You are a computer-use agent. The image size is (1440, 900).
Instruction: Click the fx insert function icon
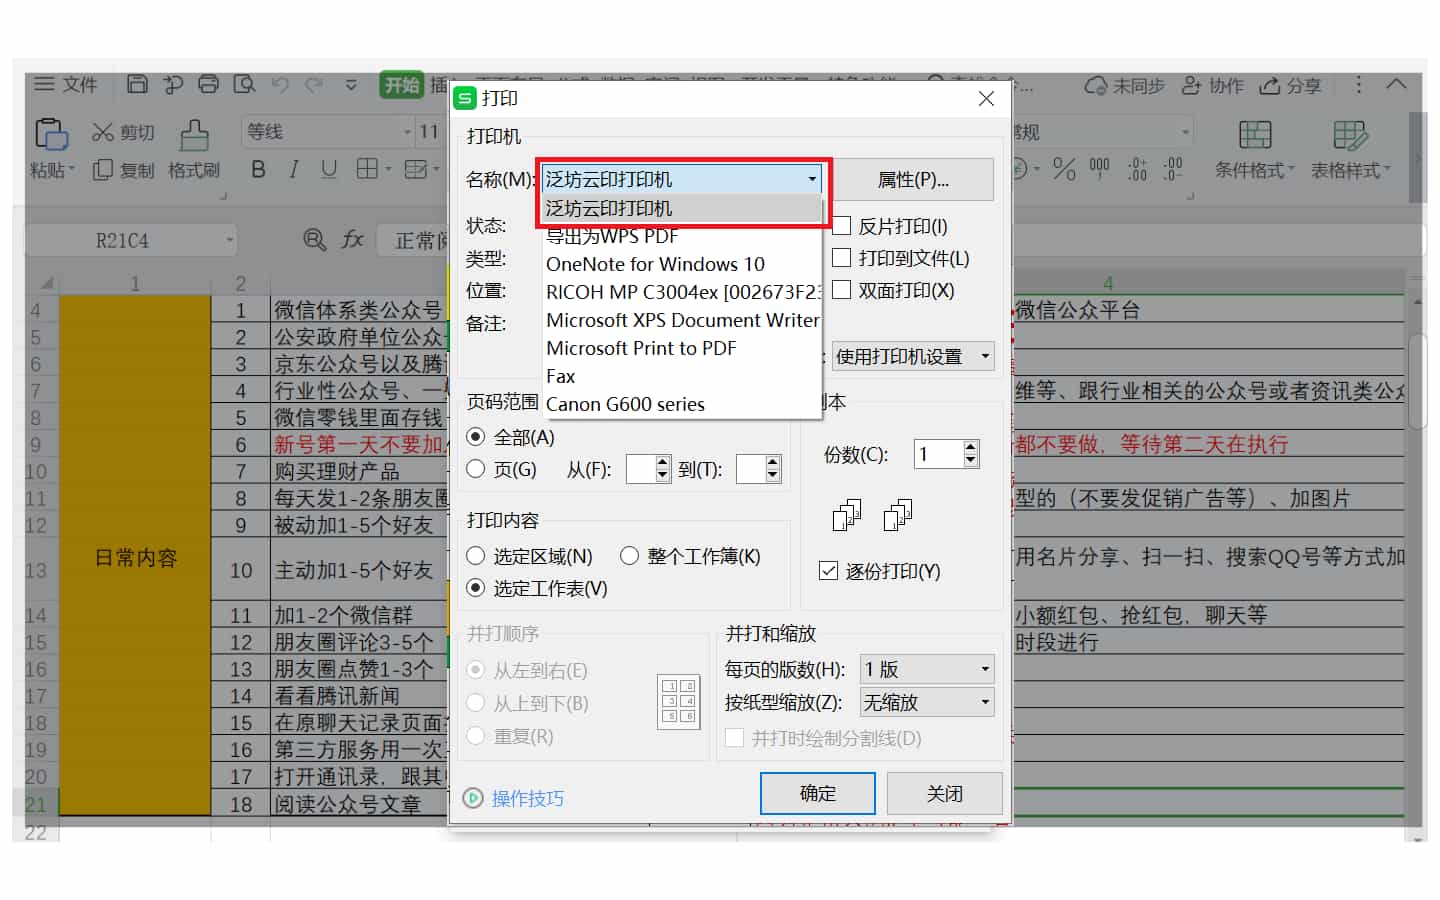tap(352, 239)
